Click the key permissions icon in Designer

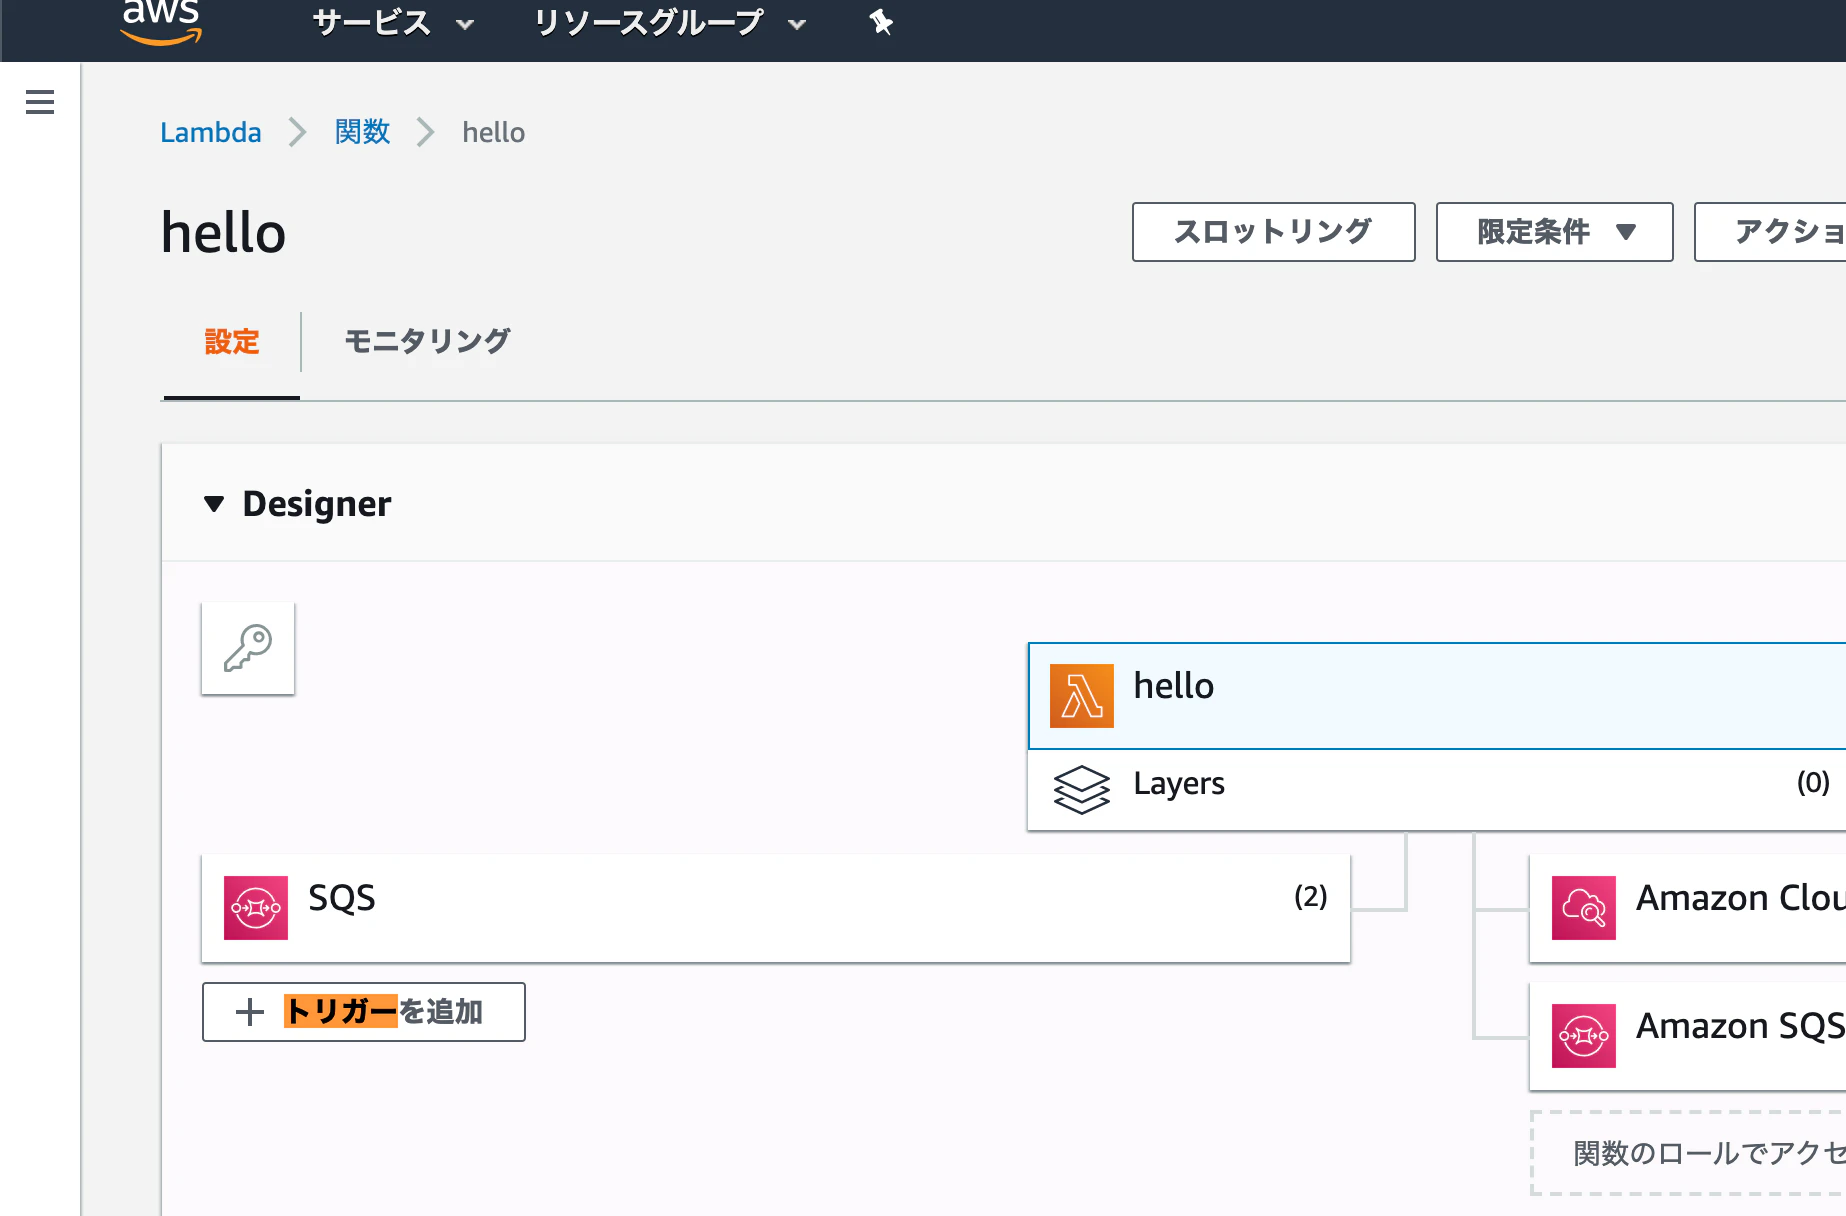point(248,648)
